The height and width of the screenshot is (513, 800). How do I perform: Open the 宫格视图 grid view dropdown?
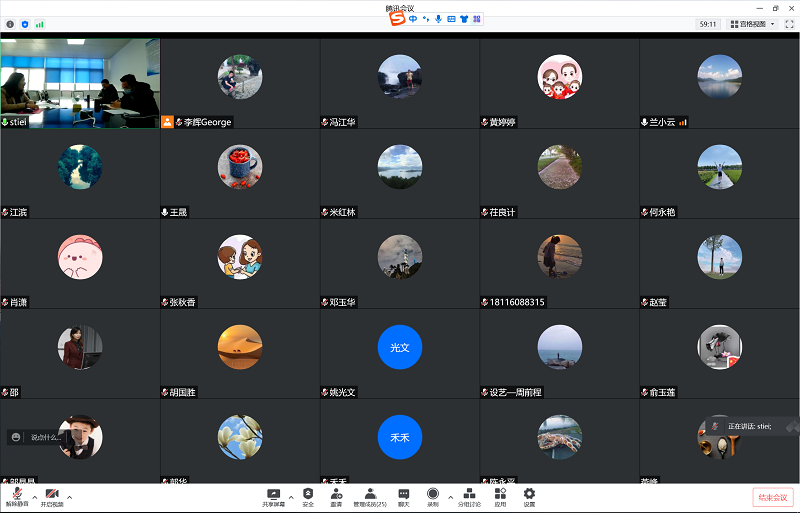coord(753,23)
